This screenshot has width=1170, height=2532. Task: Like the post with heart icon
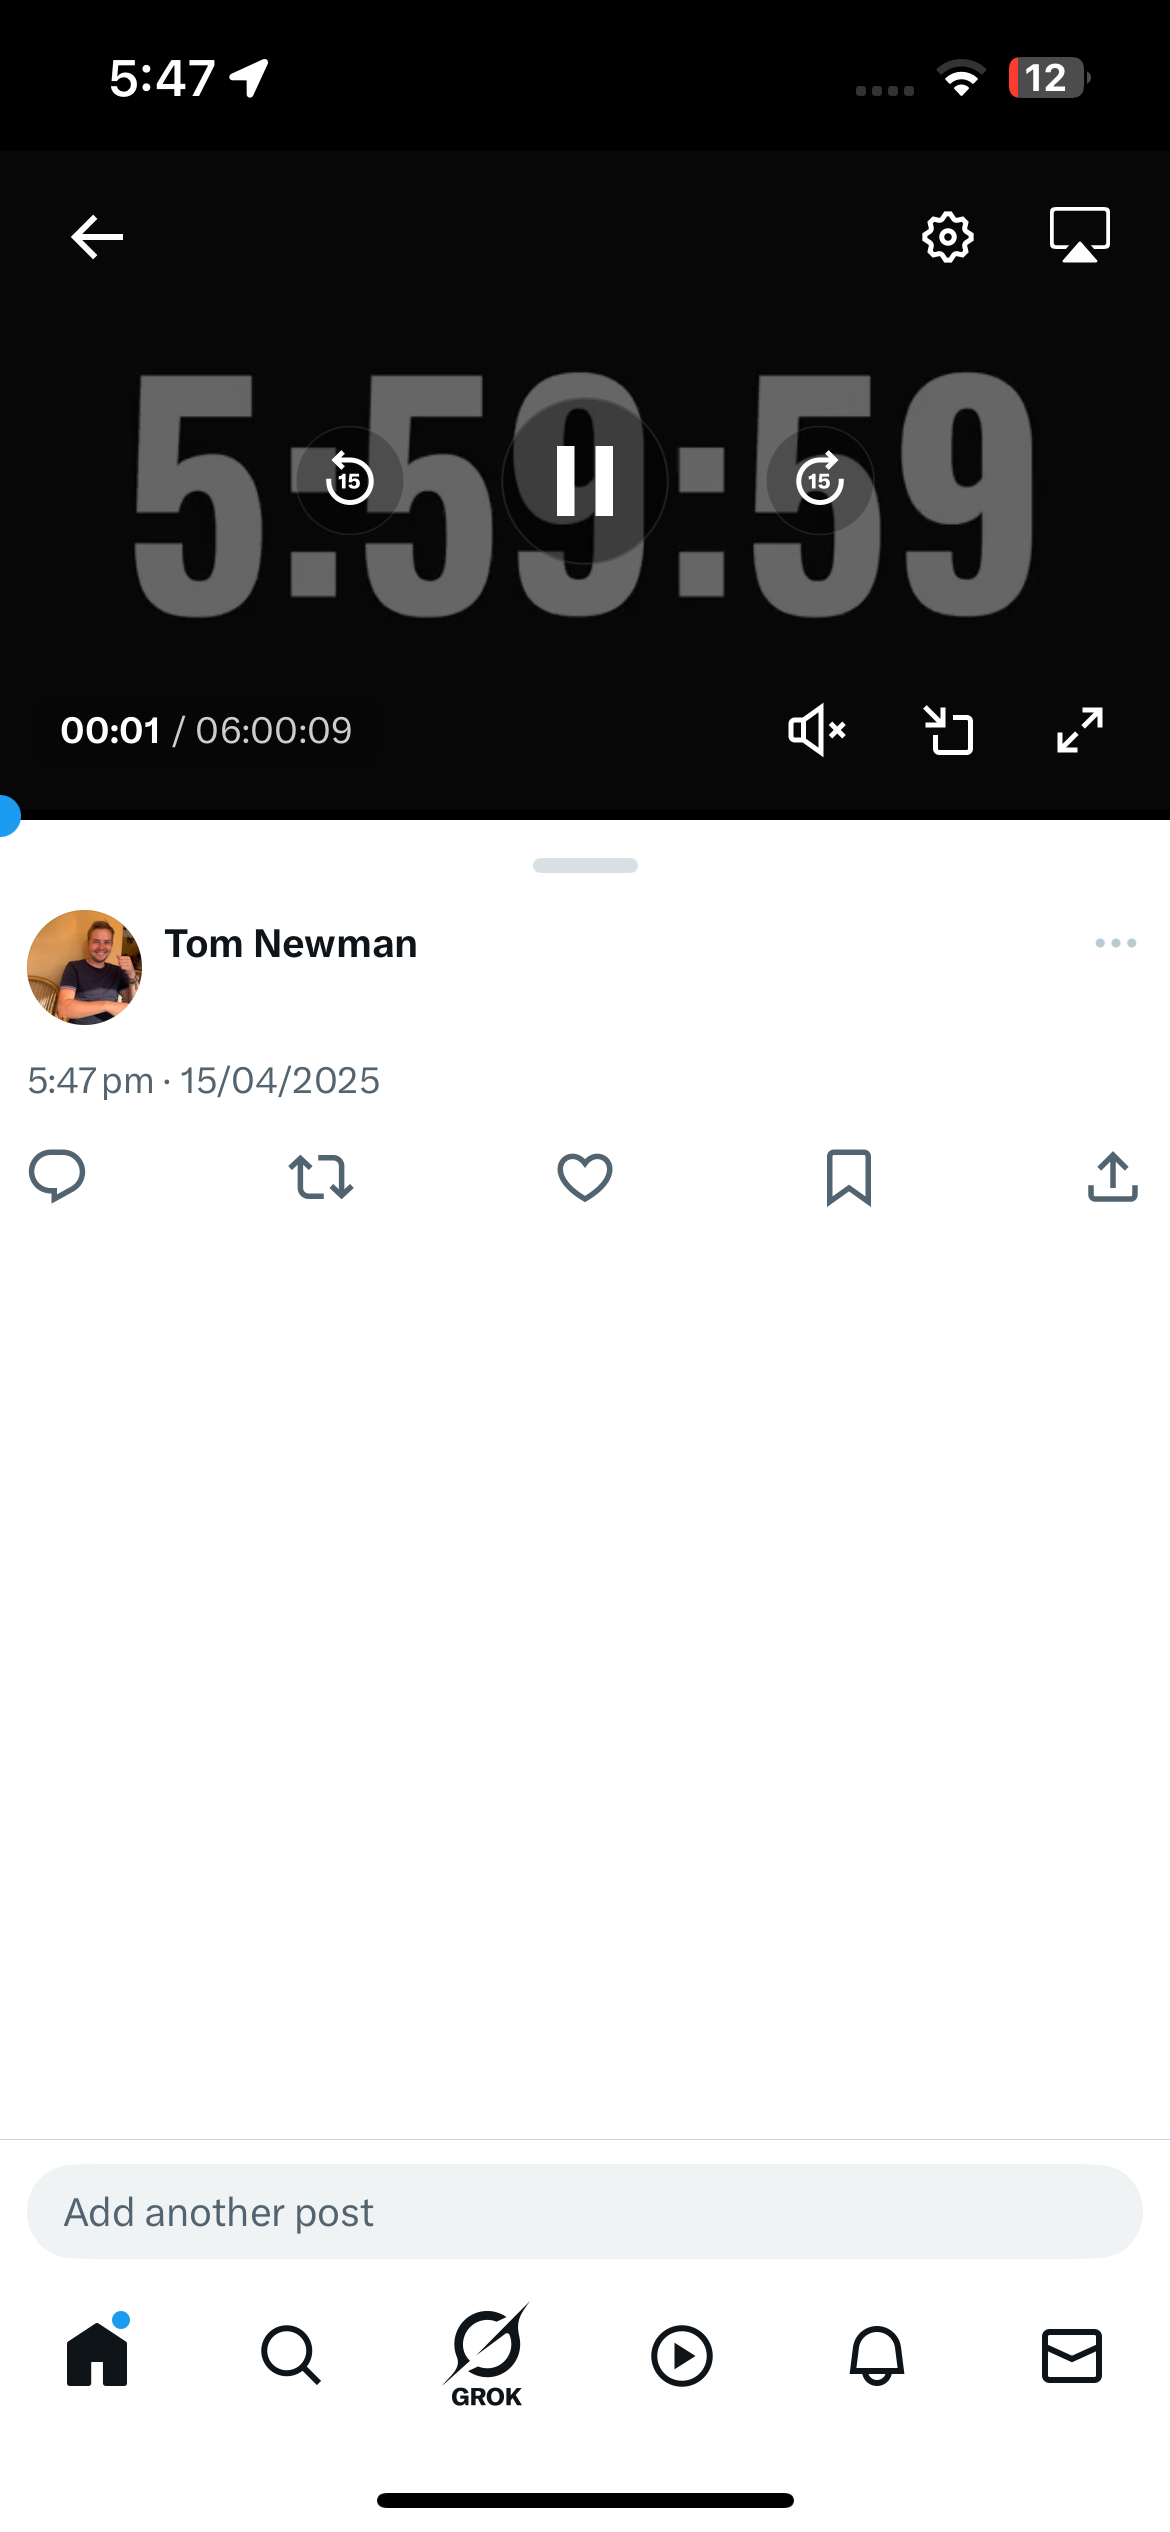coord(585,1177)
